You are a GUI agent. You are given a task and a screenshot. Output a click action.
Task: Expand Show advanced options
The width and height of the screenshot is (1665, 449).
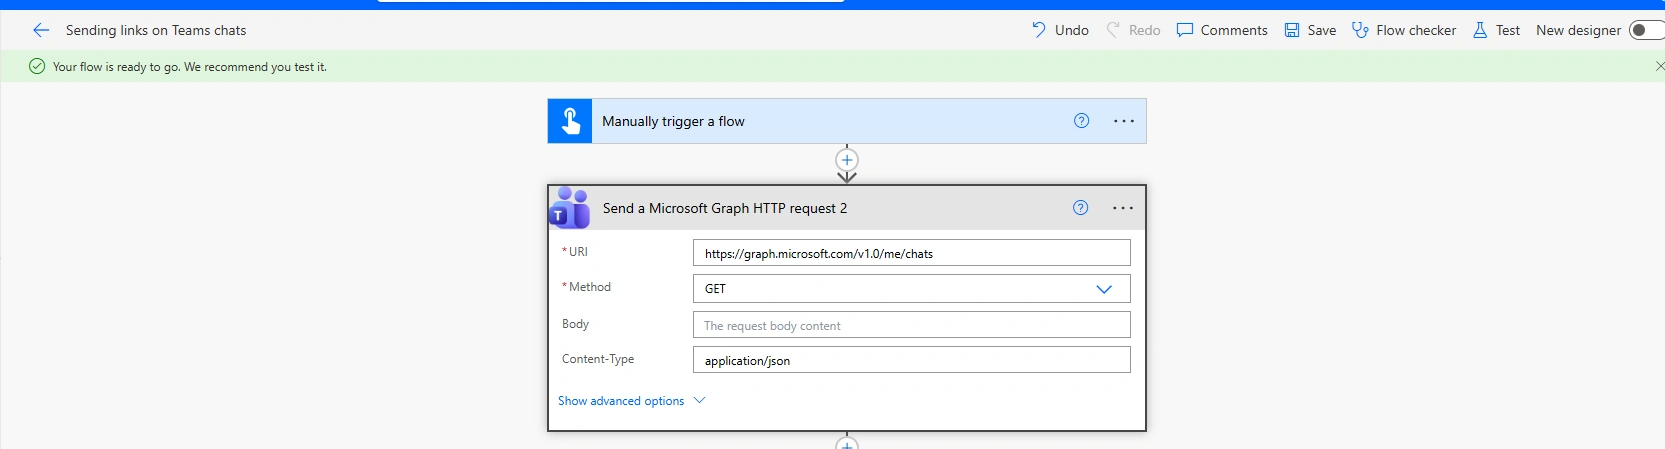[631, 401]
